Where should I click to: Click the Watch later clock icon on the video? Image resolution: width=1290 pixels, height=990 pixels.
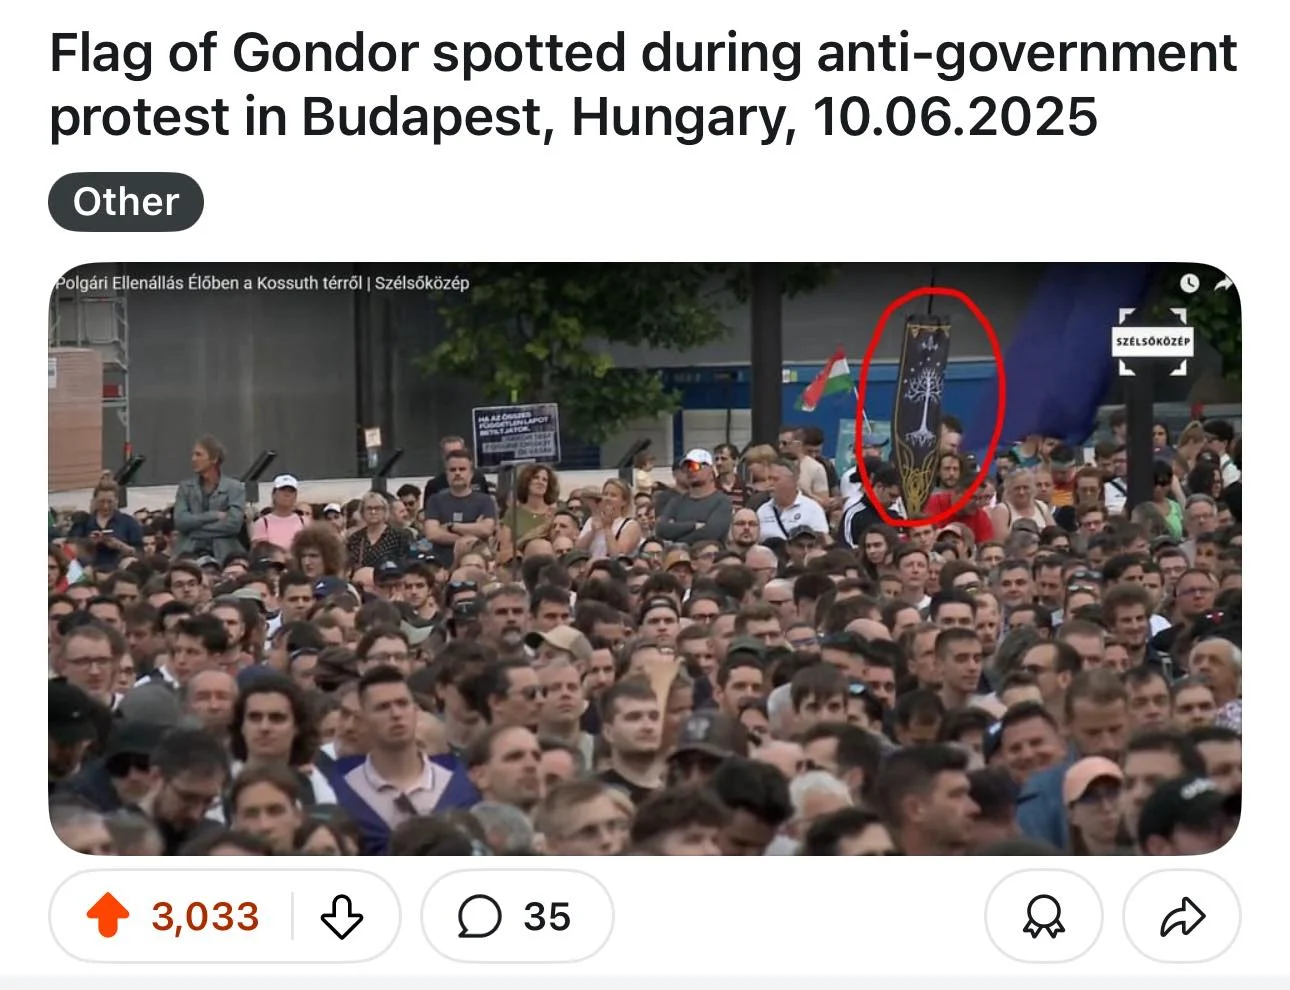pyautogui.click(x=1189, y=283)
